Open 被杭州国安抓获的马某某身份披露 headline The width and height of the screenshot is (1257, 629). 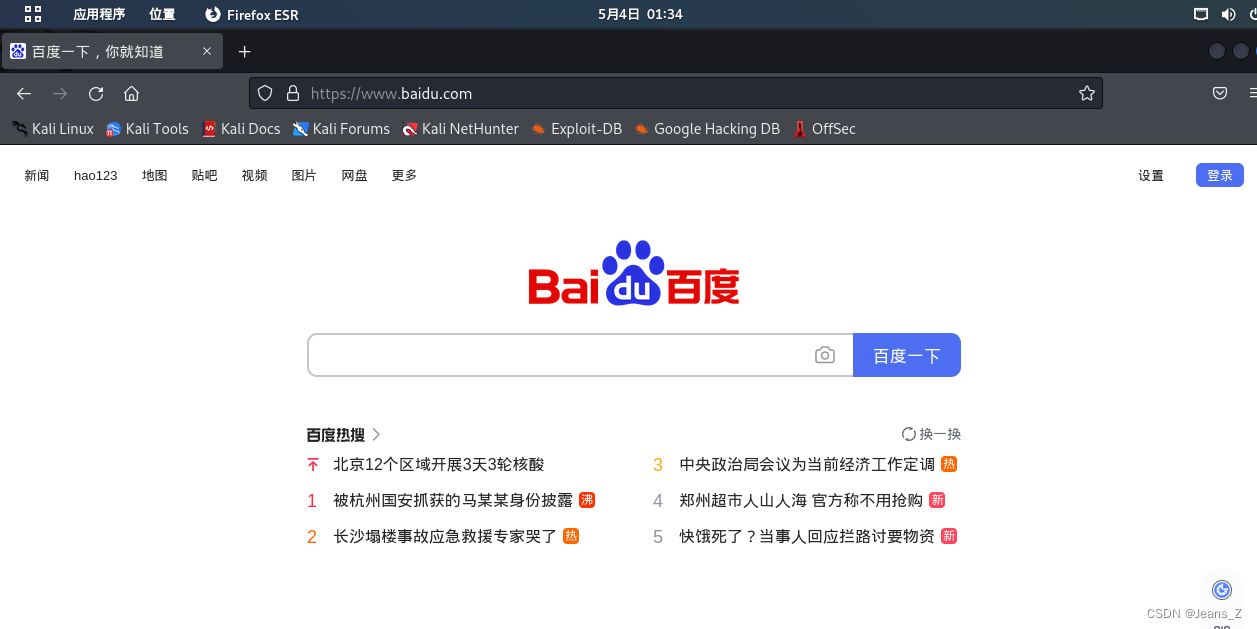[453, 500]
